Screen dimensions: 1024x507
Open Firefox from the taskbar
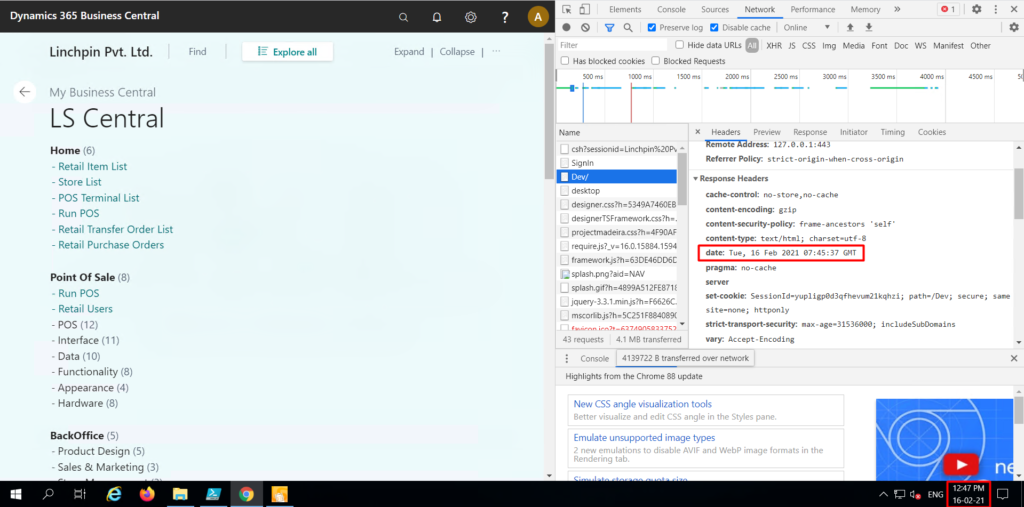(x=146, y=494)
